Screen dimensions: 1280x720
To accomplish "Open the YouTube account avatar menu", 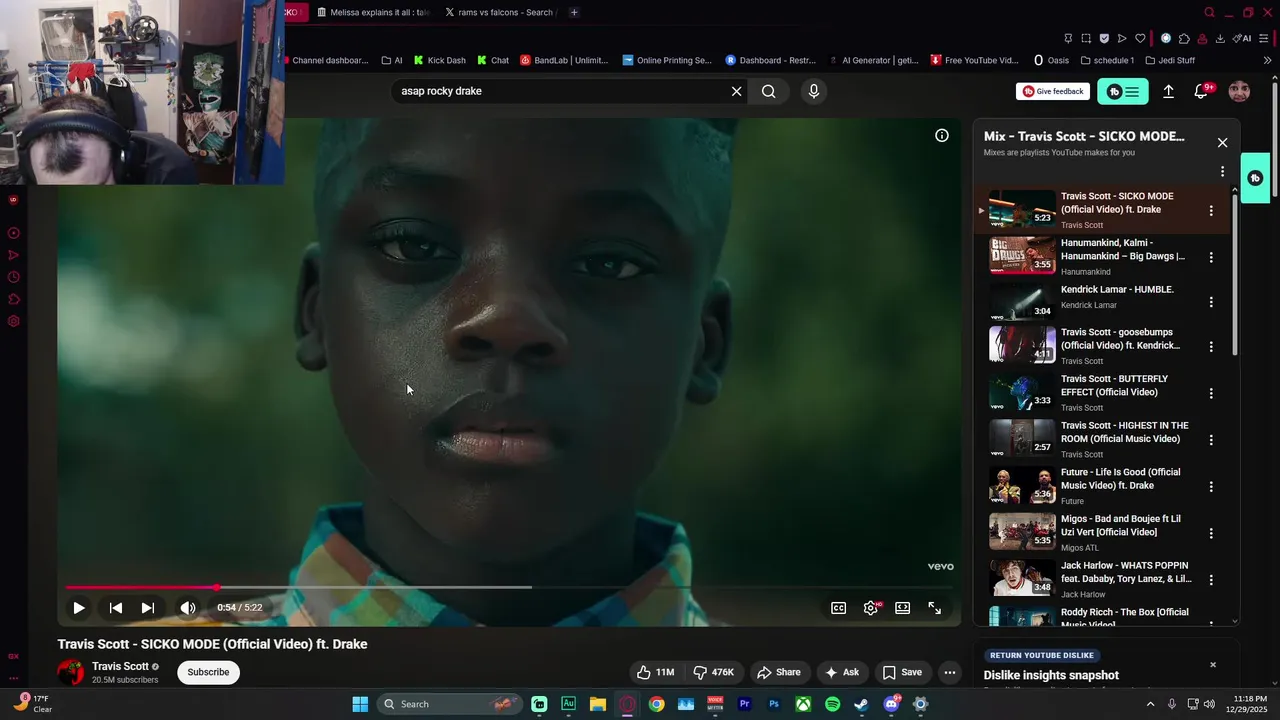I will pyautogui.click(x=1239, y=92).
